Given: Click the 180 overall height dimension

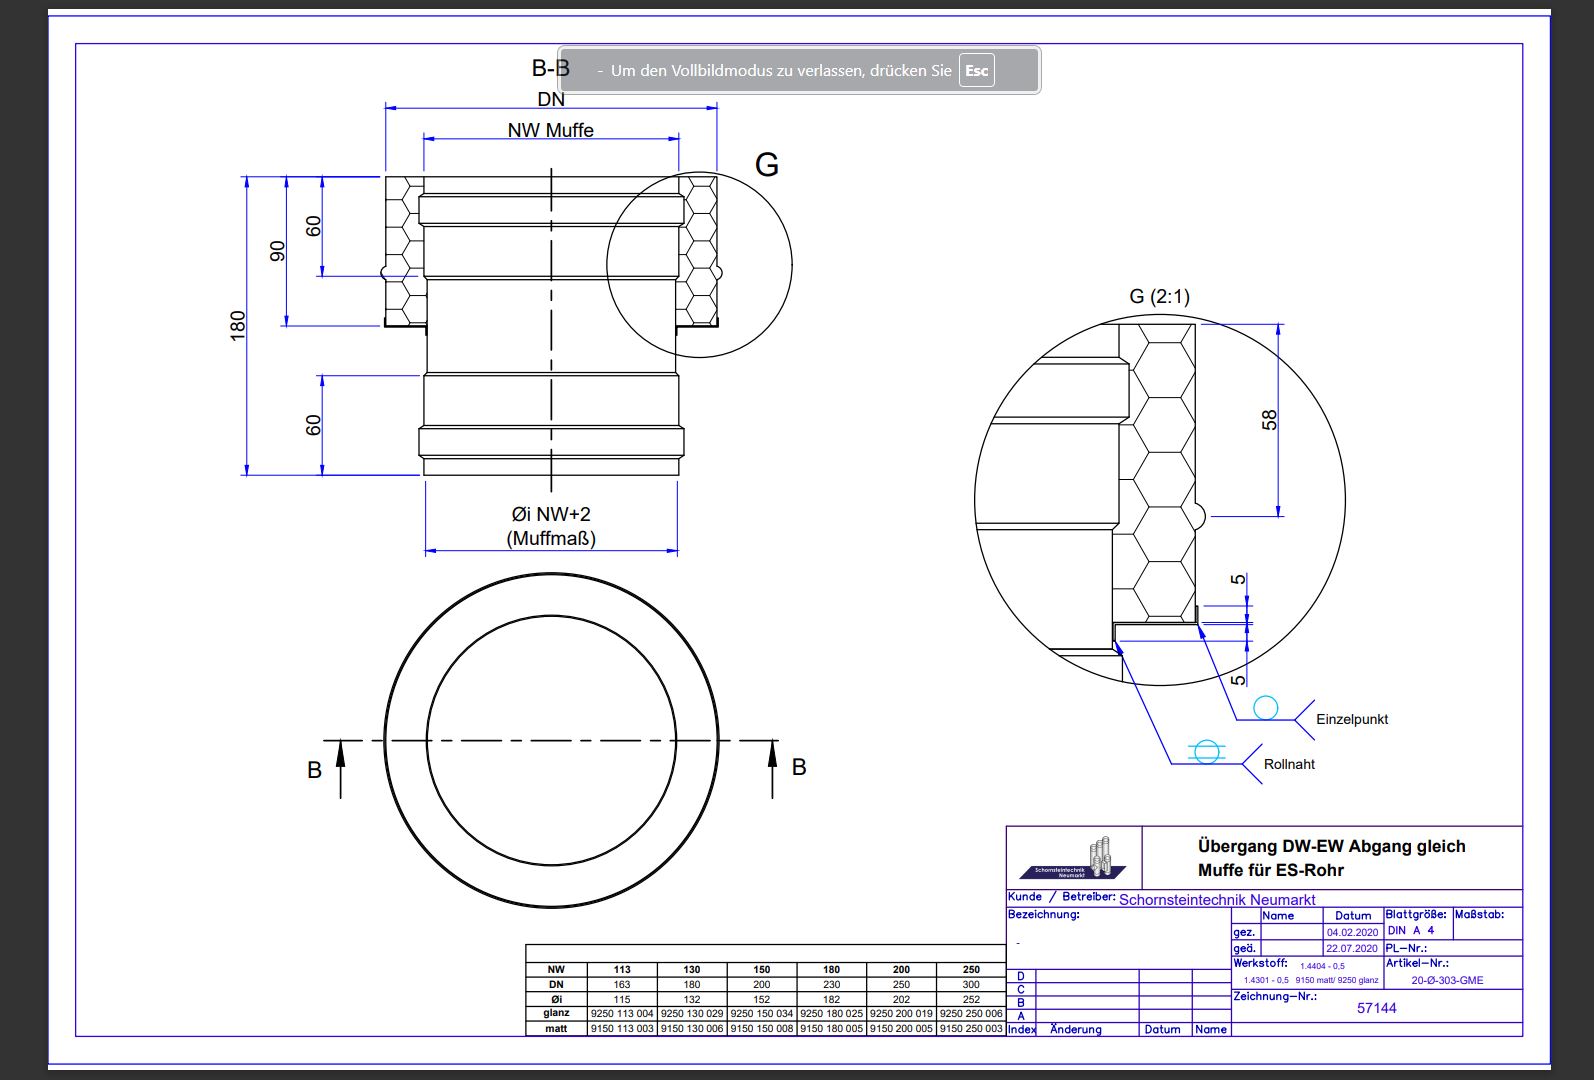Looking at the screenshot, I should (x=238, y=325).
